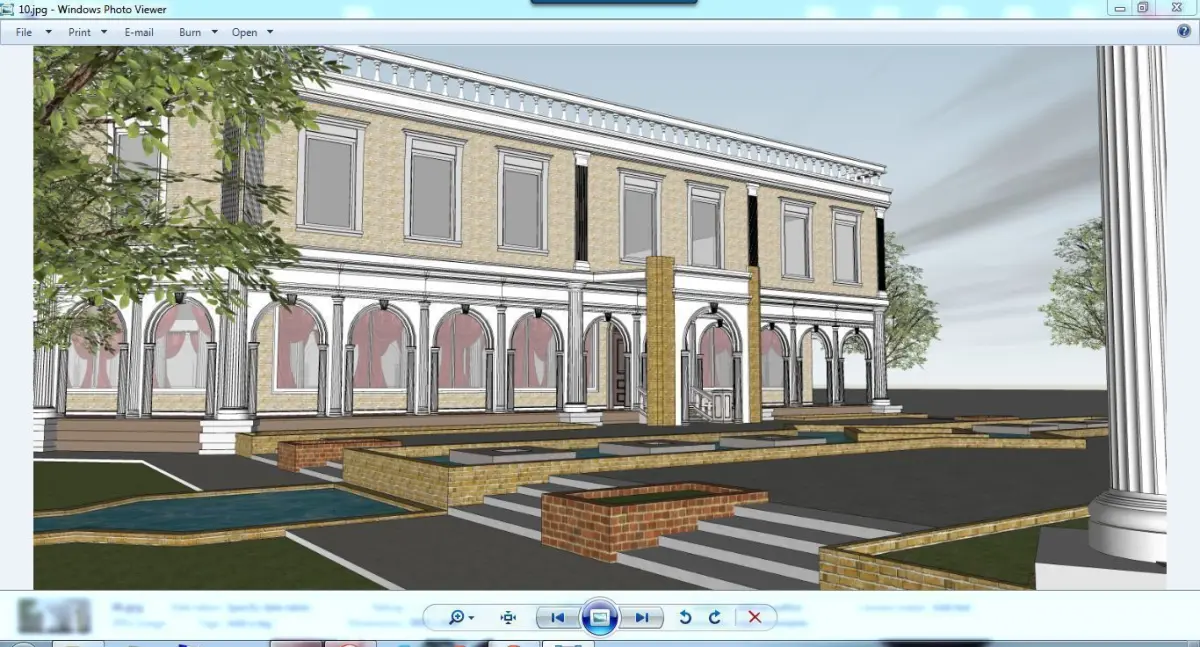Open the File menu
This screenshot has width=1200, height=647.
(x=32, y=32)
